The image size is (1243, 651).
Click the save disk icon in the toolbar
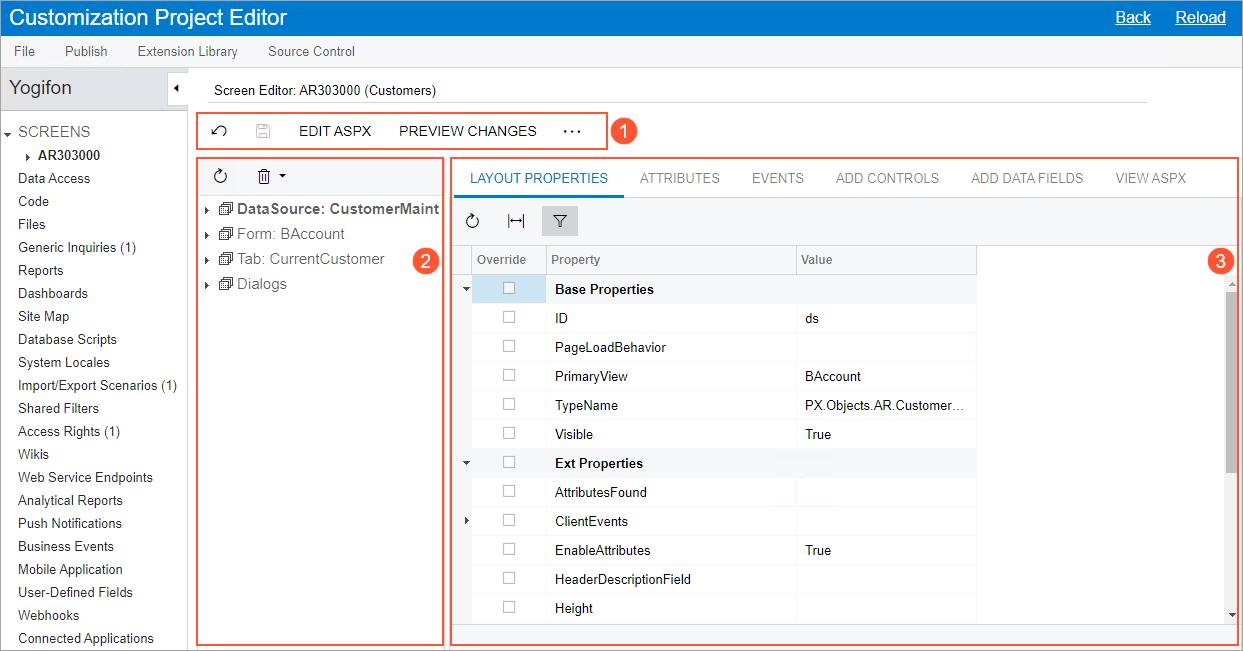point(263,131)
